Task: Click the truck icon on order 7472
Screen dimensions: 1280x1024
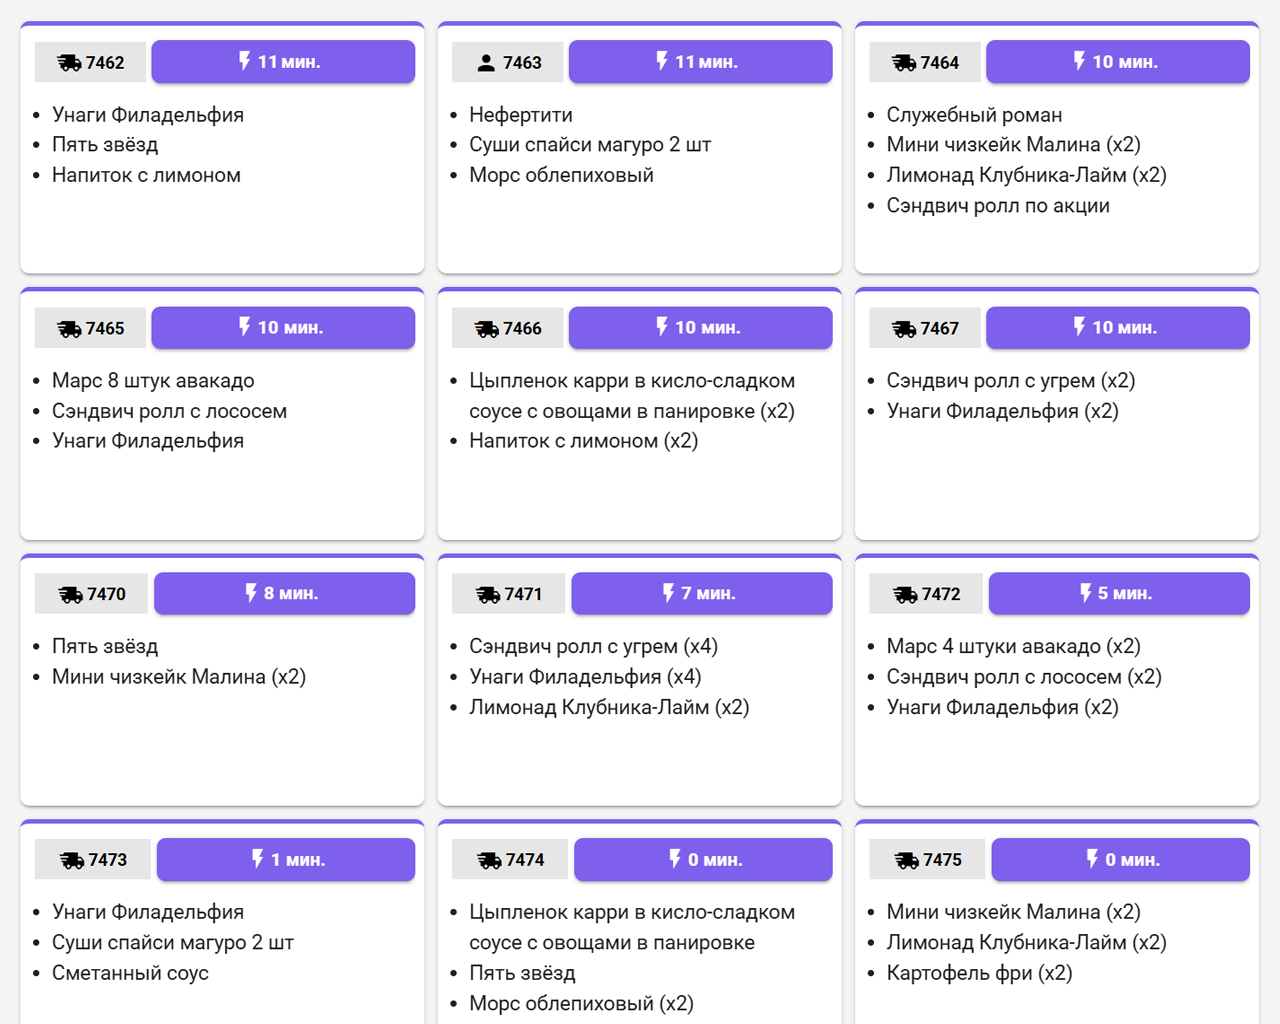Action: [906, 595]
